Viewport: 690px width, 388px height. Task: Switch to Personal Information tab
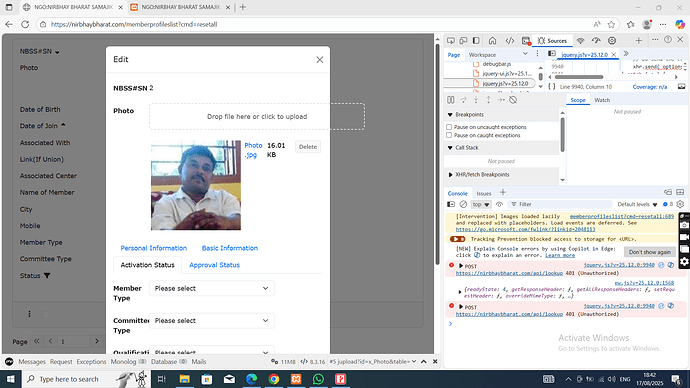click(x=154, y=248)
